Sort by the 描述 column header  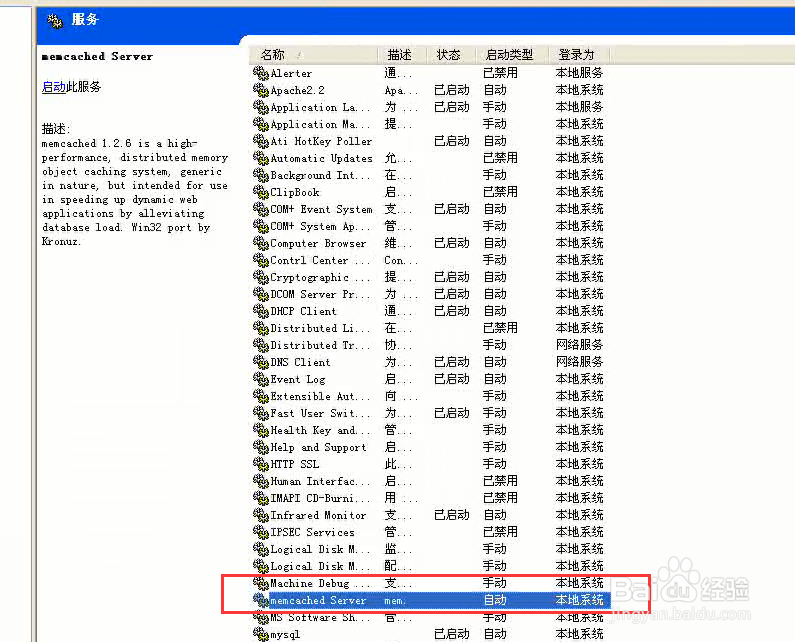(400, 54)
